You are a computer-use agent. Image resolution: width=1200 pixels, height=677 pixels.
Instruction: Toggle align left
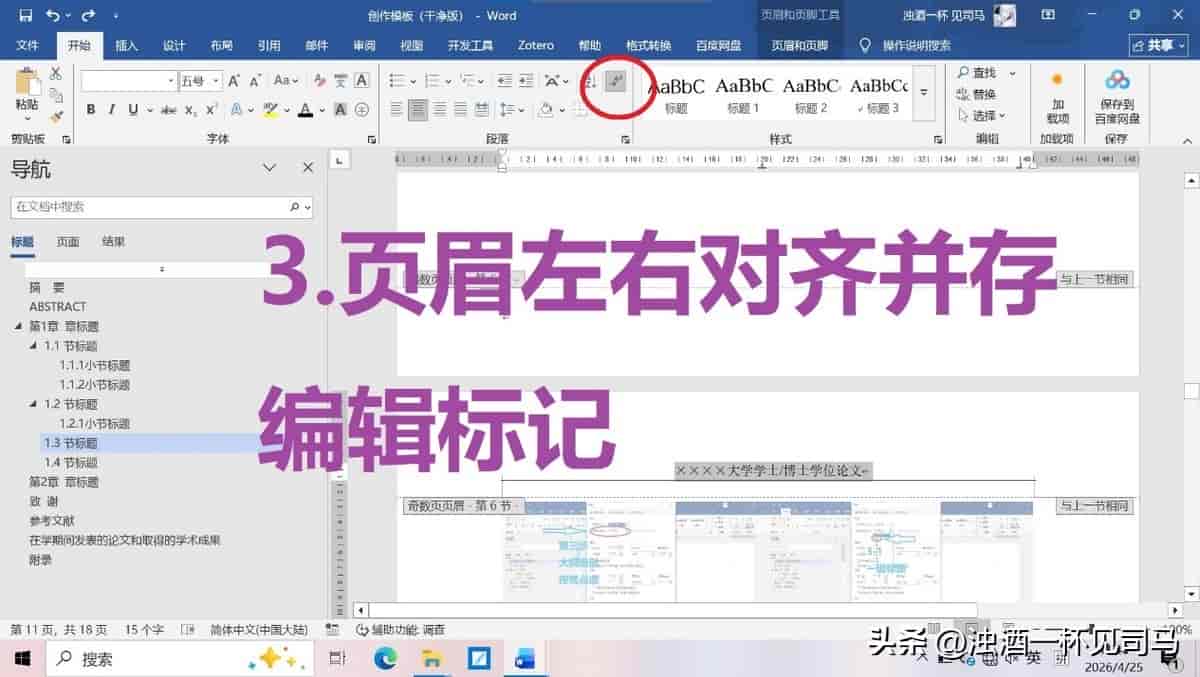tap(397, 110)
